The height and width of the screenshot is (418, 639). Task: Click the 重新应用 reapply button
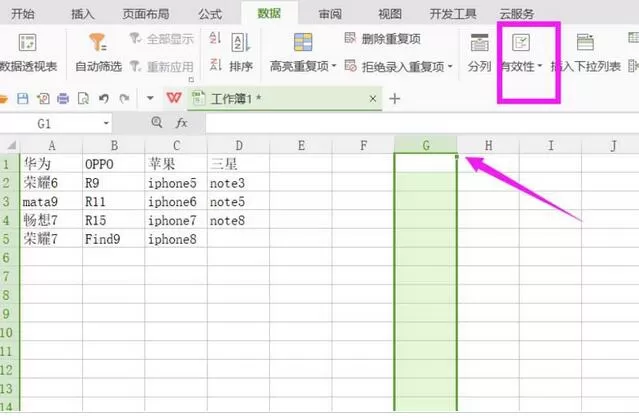pyautogui.click(x=162, y=66)
